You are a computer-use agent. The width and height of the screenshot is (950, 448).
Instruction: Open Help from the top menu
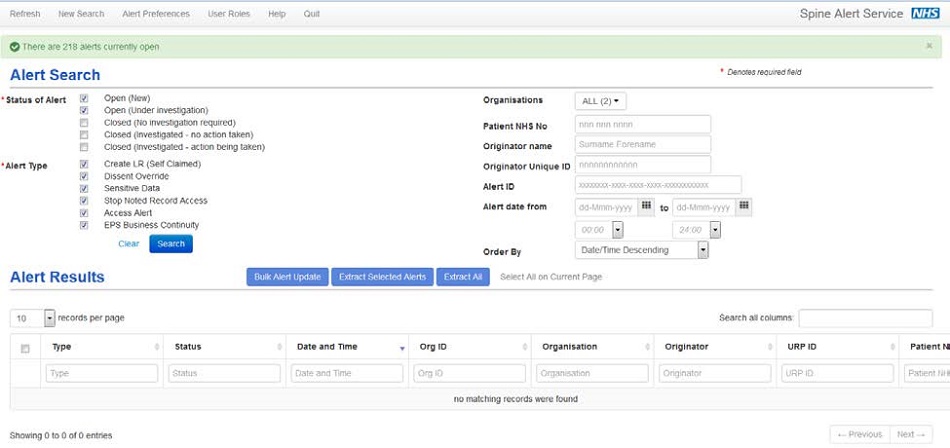pos(276,13)
